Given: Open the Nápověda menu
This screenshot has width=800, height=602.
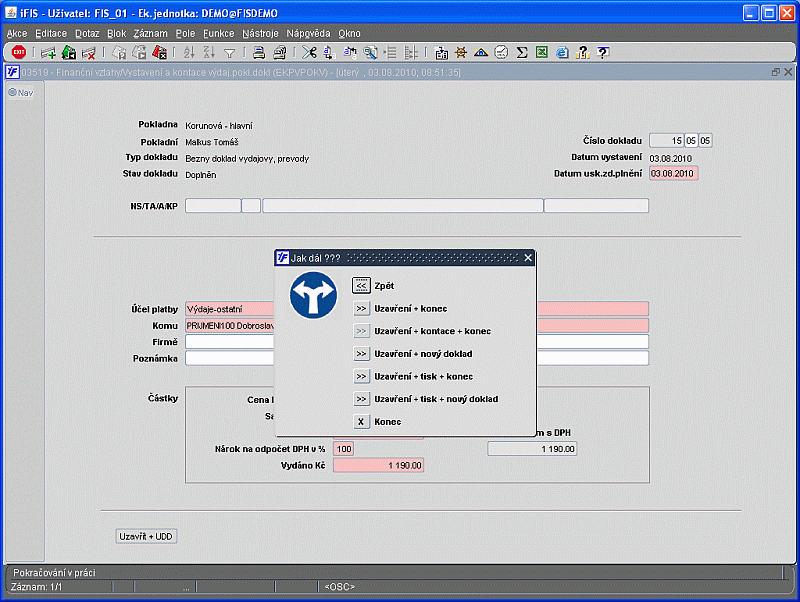Looking at the screenshot, I should tap(308, 33).
